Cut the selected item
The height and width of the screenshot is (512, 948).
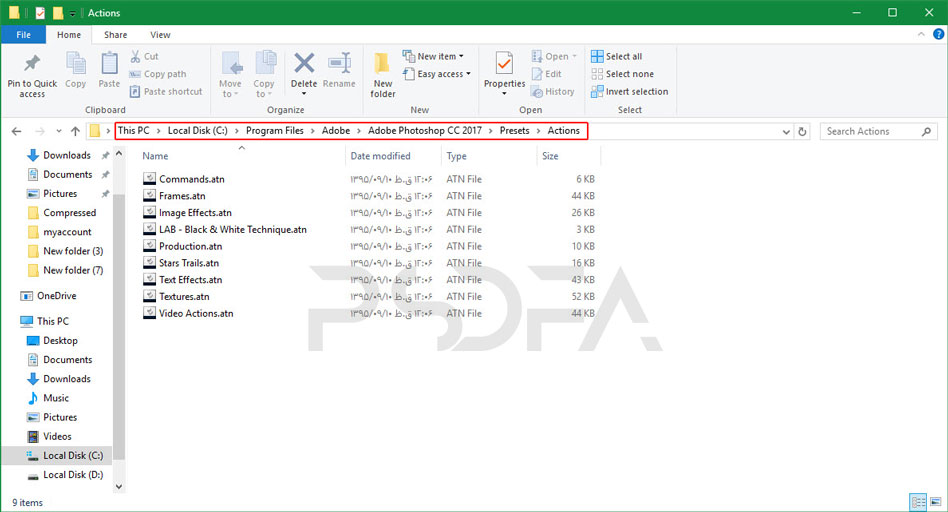144,56
